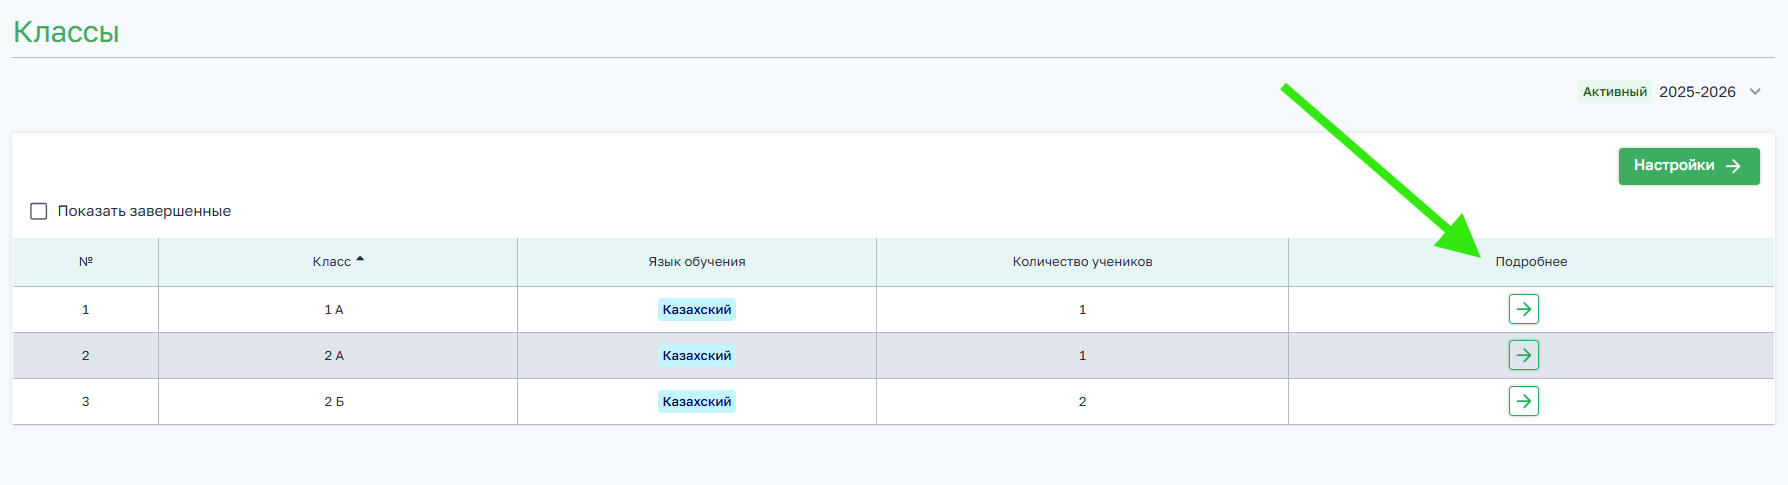Screen dimensions: 1788x485
Task: Click sort arrow next to Класс header
Action: [x=360, y=260]
